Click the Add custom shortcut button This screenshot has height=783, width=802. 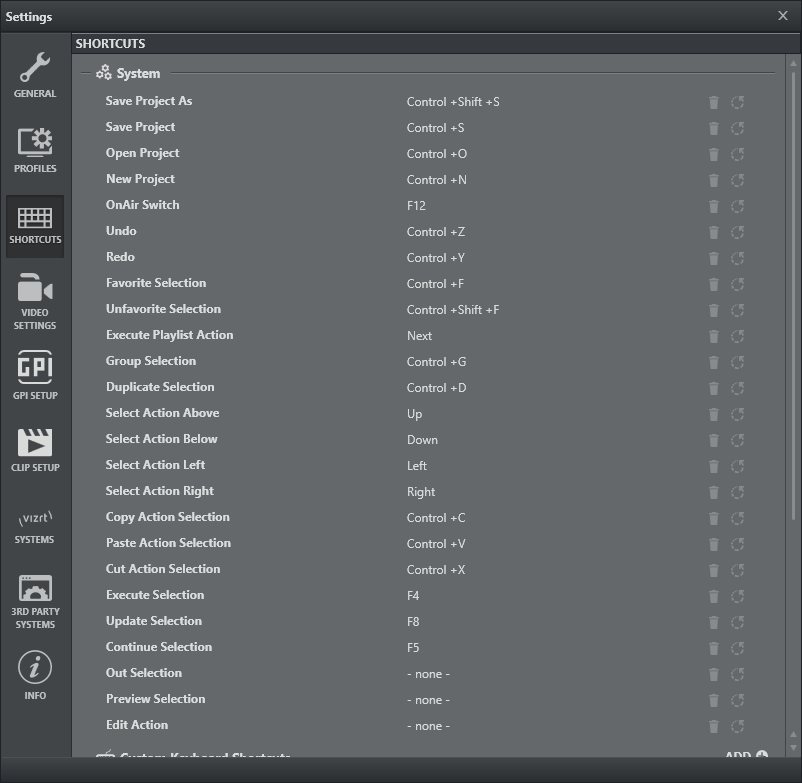(746, 755)
